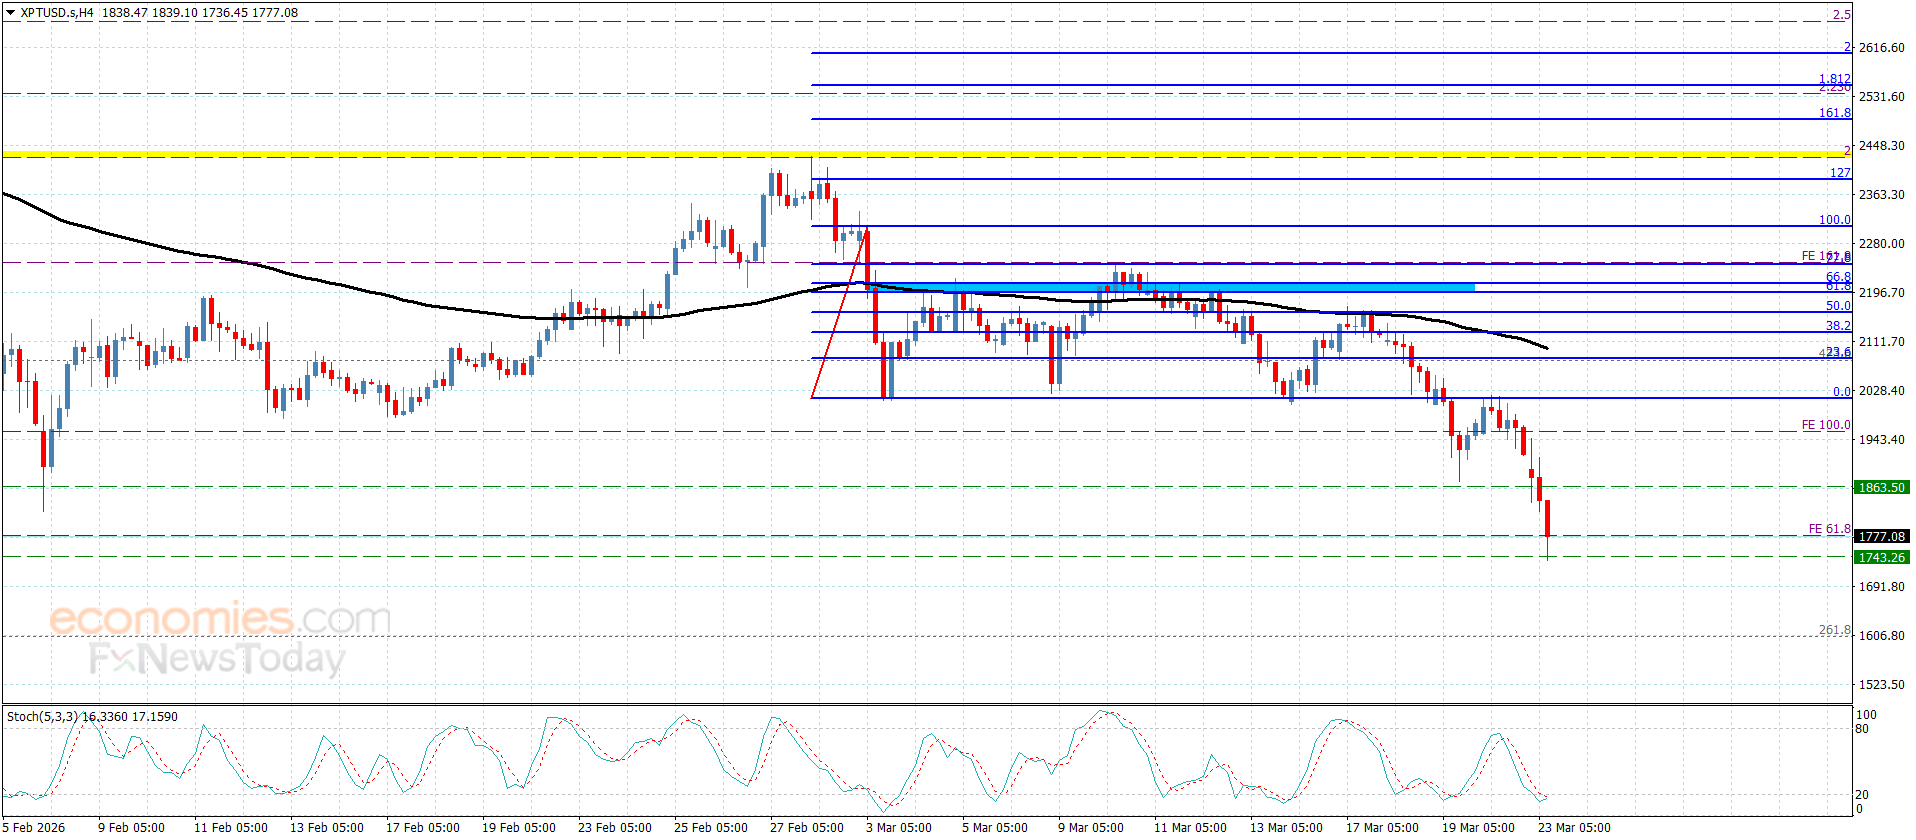Click the stochastic 80 level label
The height and width of the screenshot is (840, 1916).
1862,729
